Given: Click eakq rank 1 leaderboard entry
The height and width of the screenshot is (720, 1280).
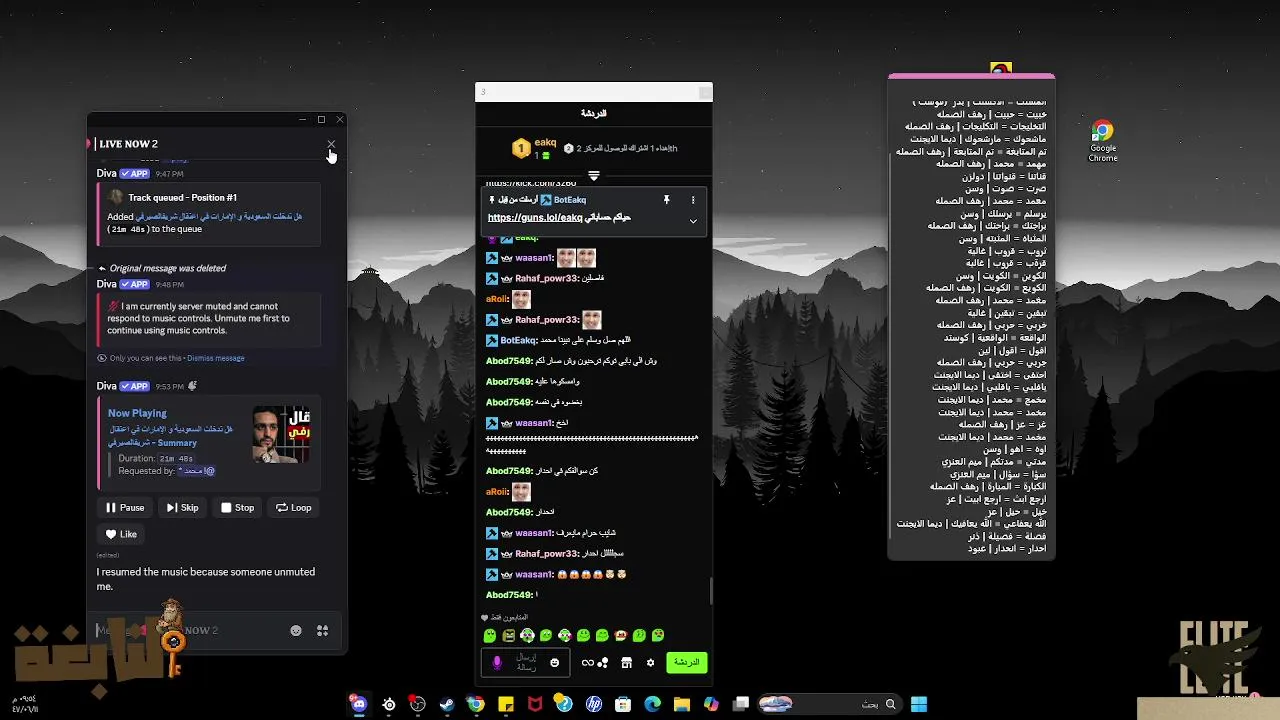Looking at the screenshot, I should 532,148.
